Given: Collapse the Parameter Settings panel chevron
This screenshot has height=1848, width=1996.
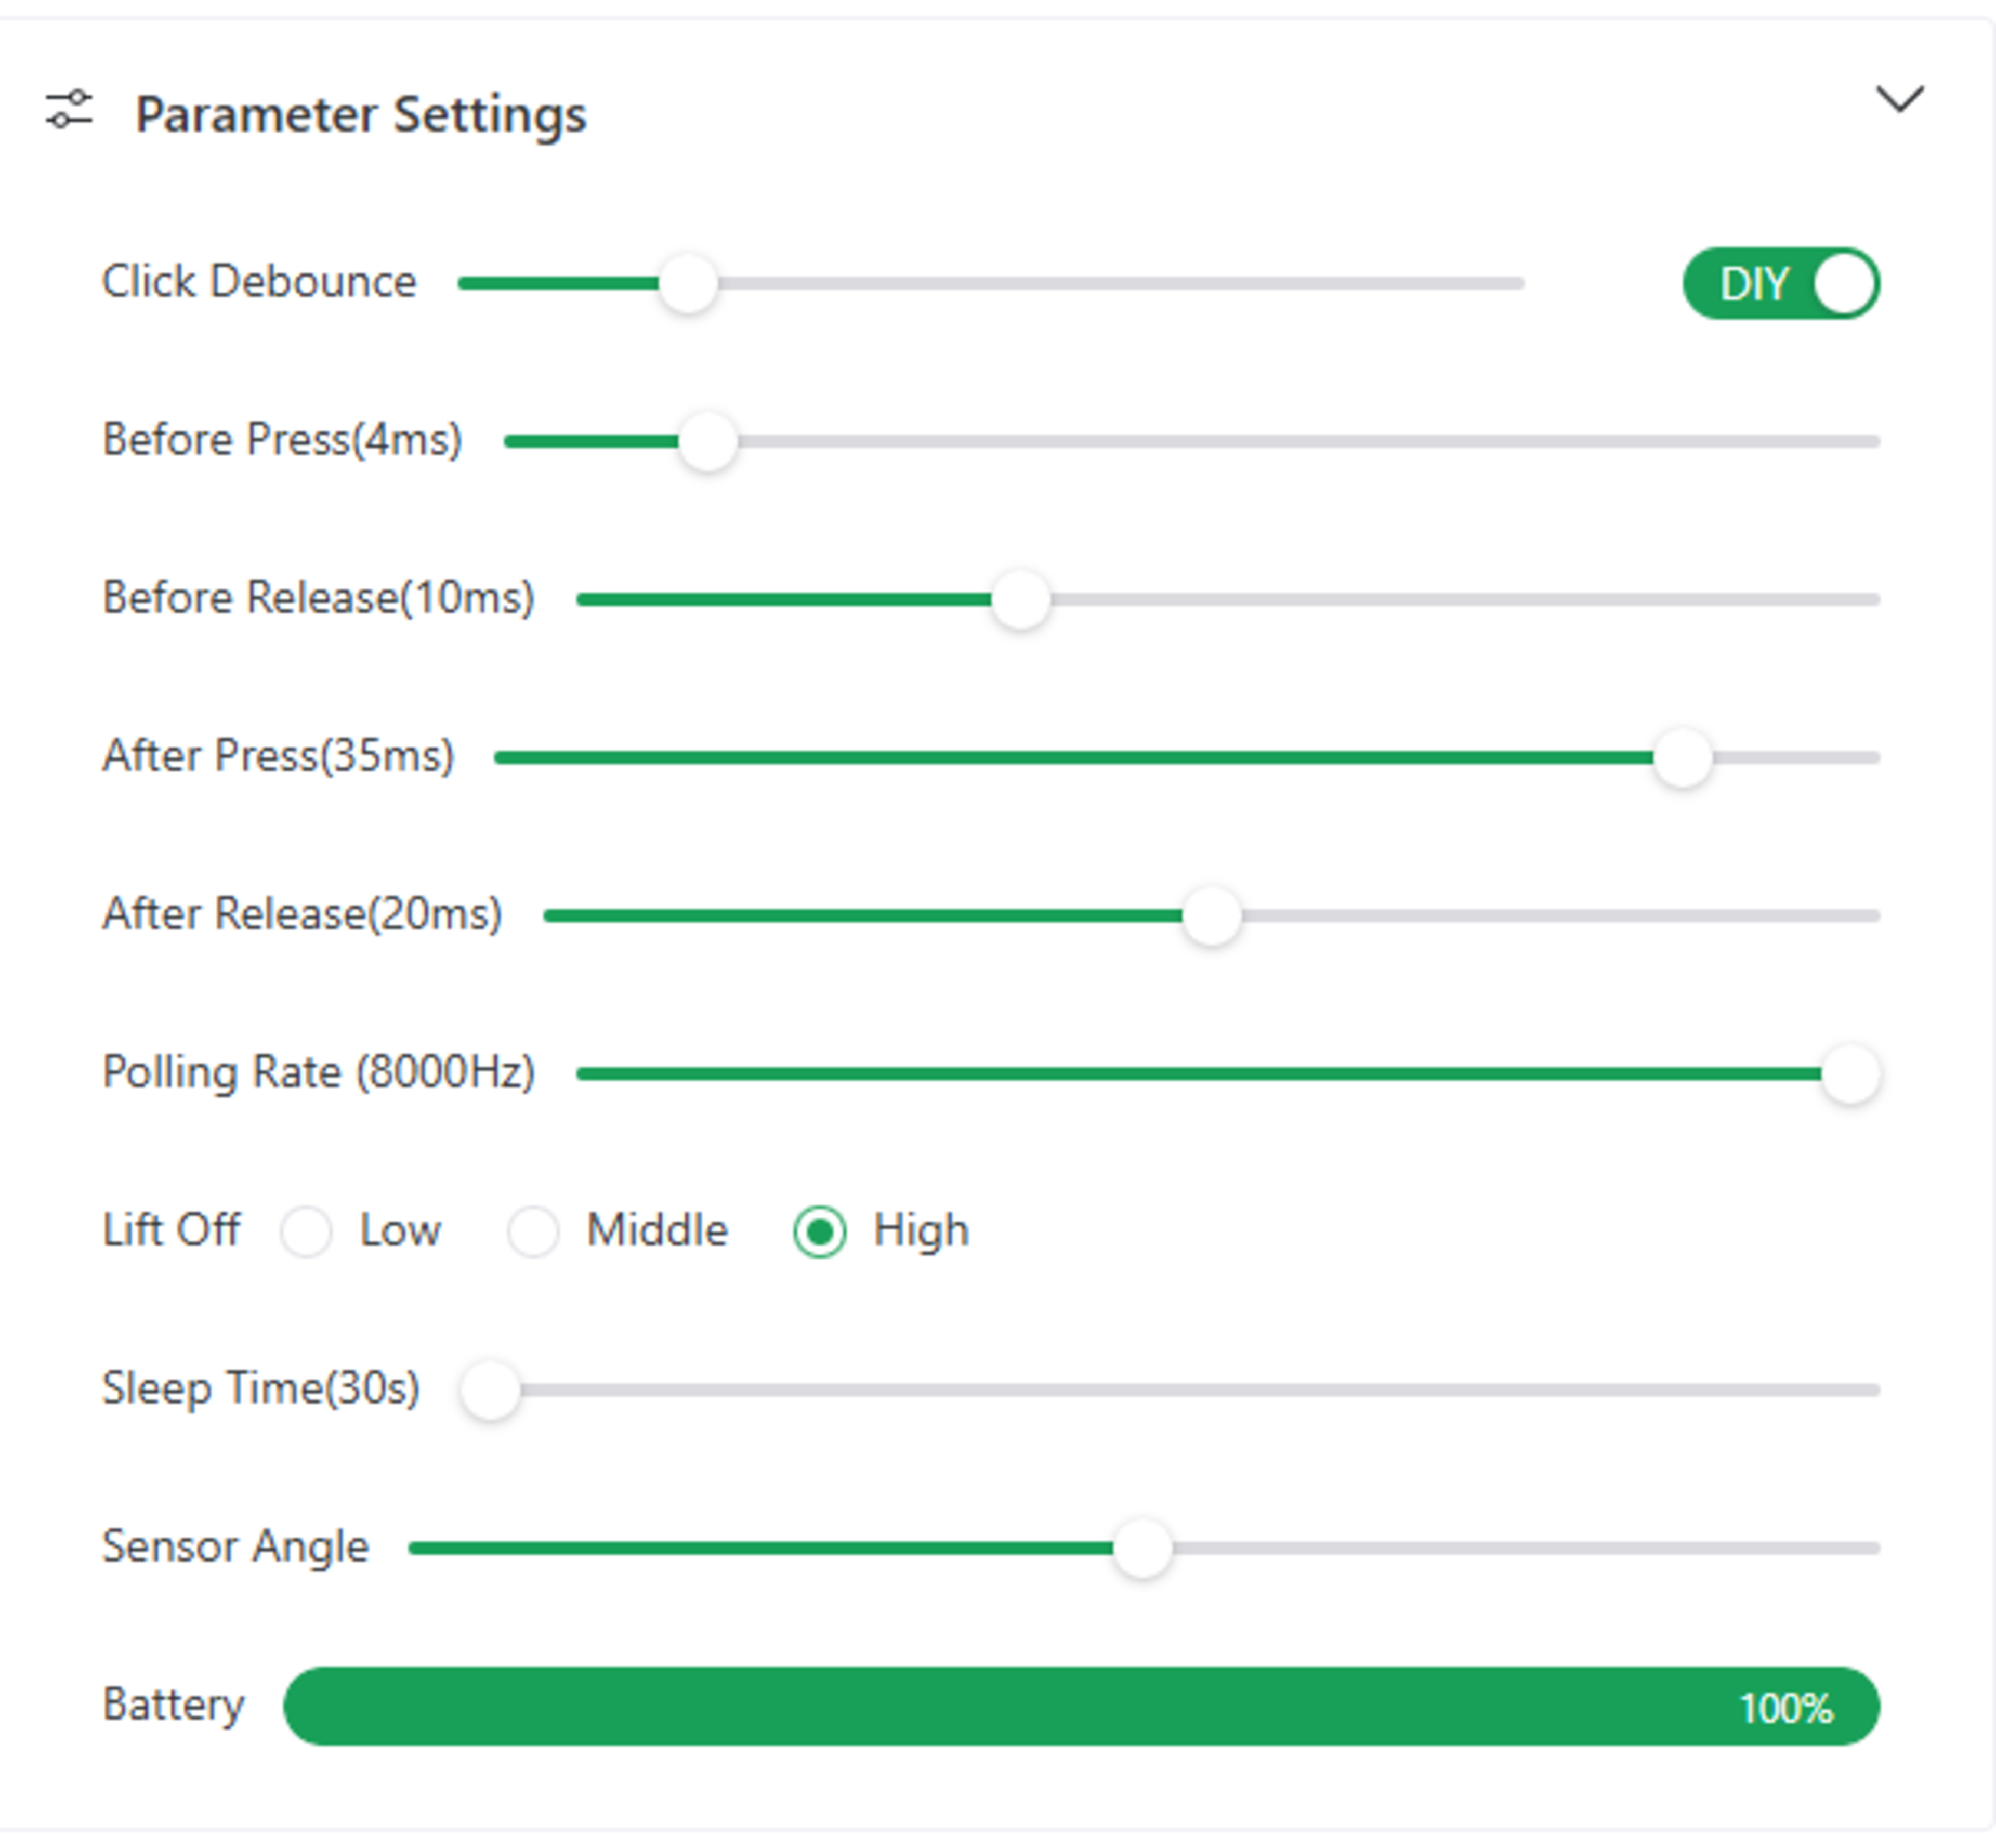Looking at the screenshot, I should tap(1899, 99).
